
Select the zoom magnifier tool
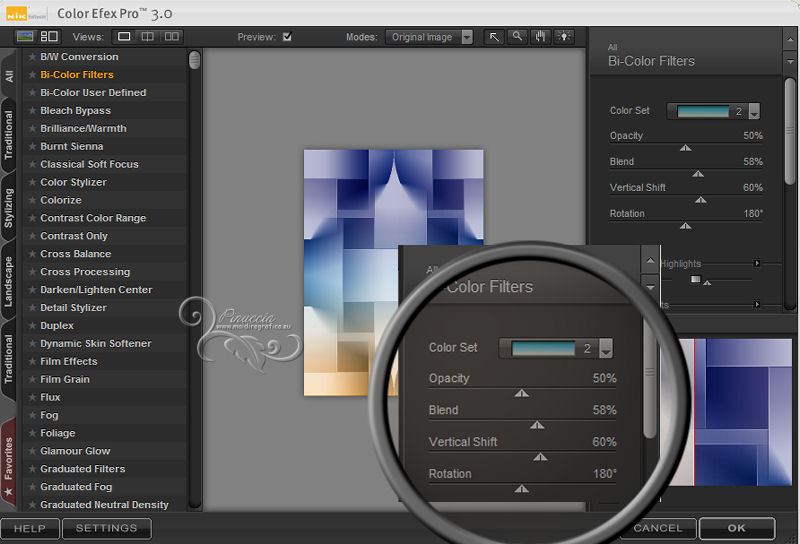pyautogui.click(x=518, y=37)
